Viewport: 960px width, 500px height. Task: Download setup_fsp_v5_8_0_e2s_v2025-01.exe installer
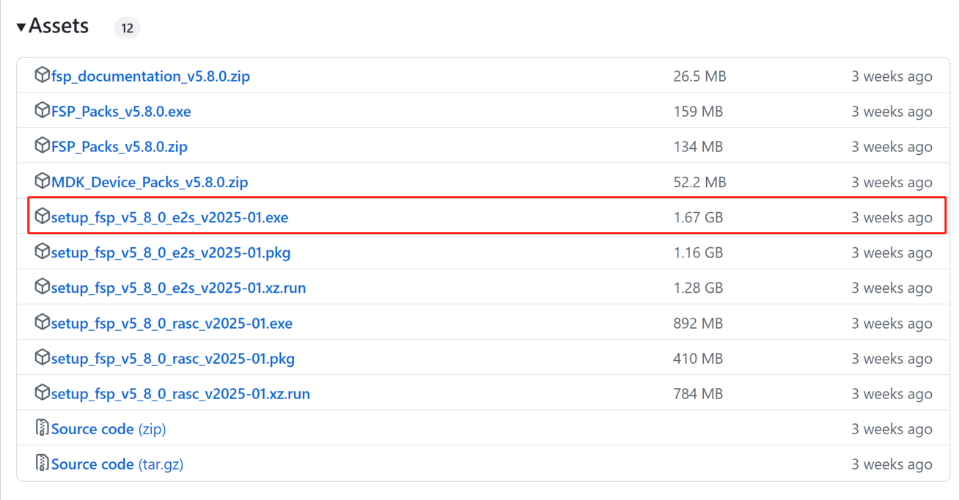click(x=170, y=218)
